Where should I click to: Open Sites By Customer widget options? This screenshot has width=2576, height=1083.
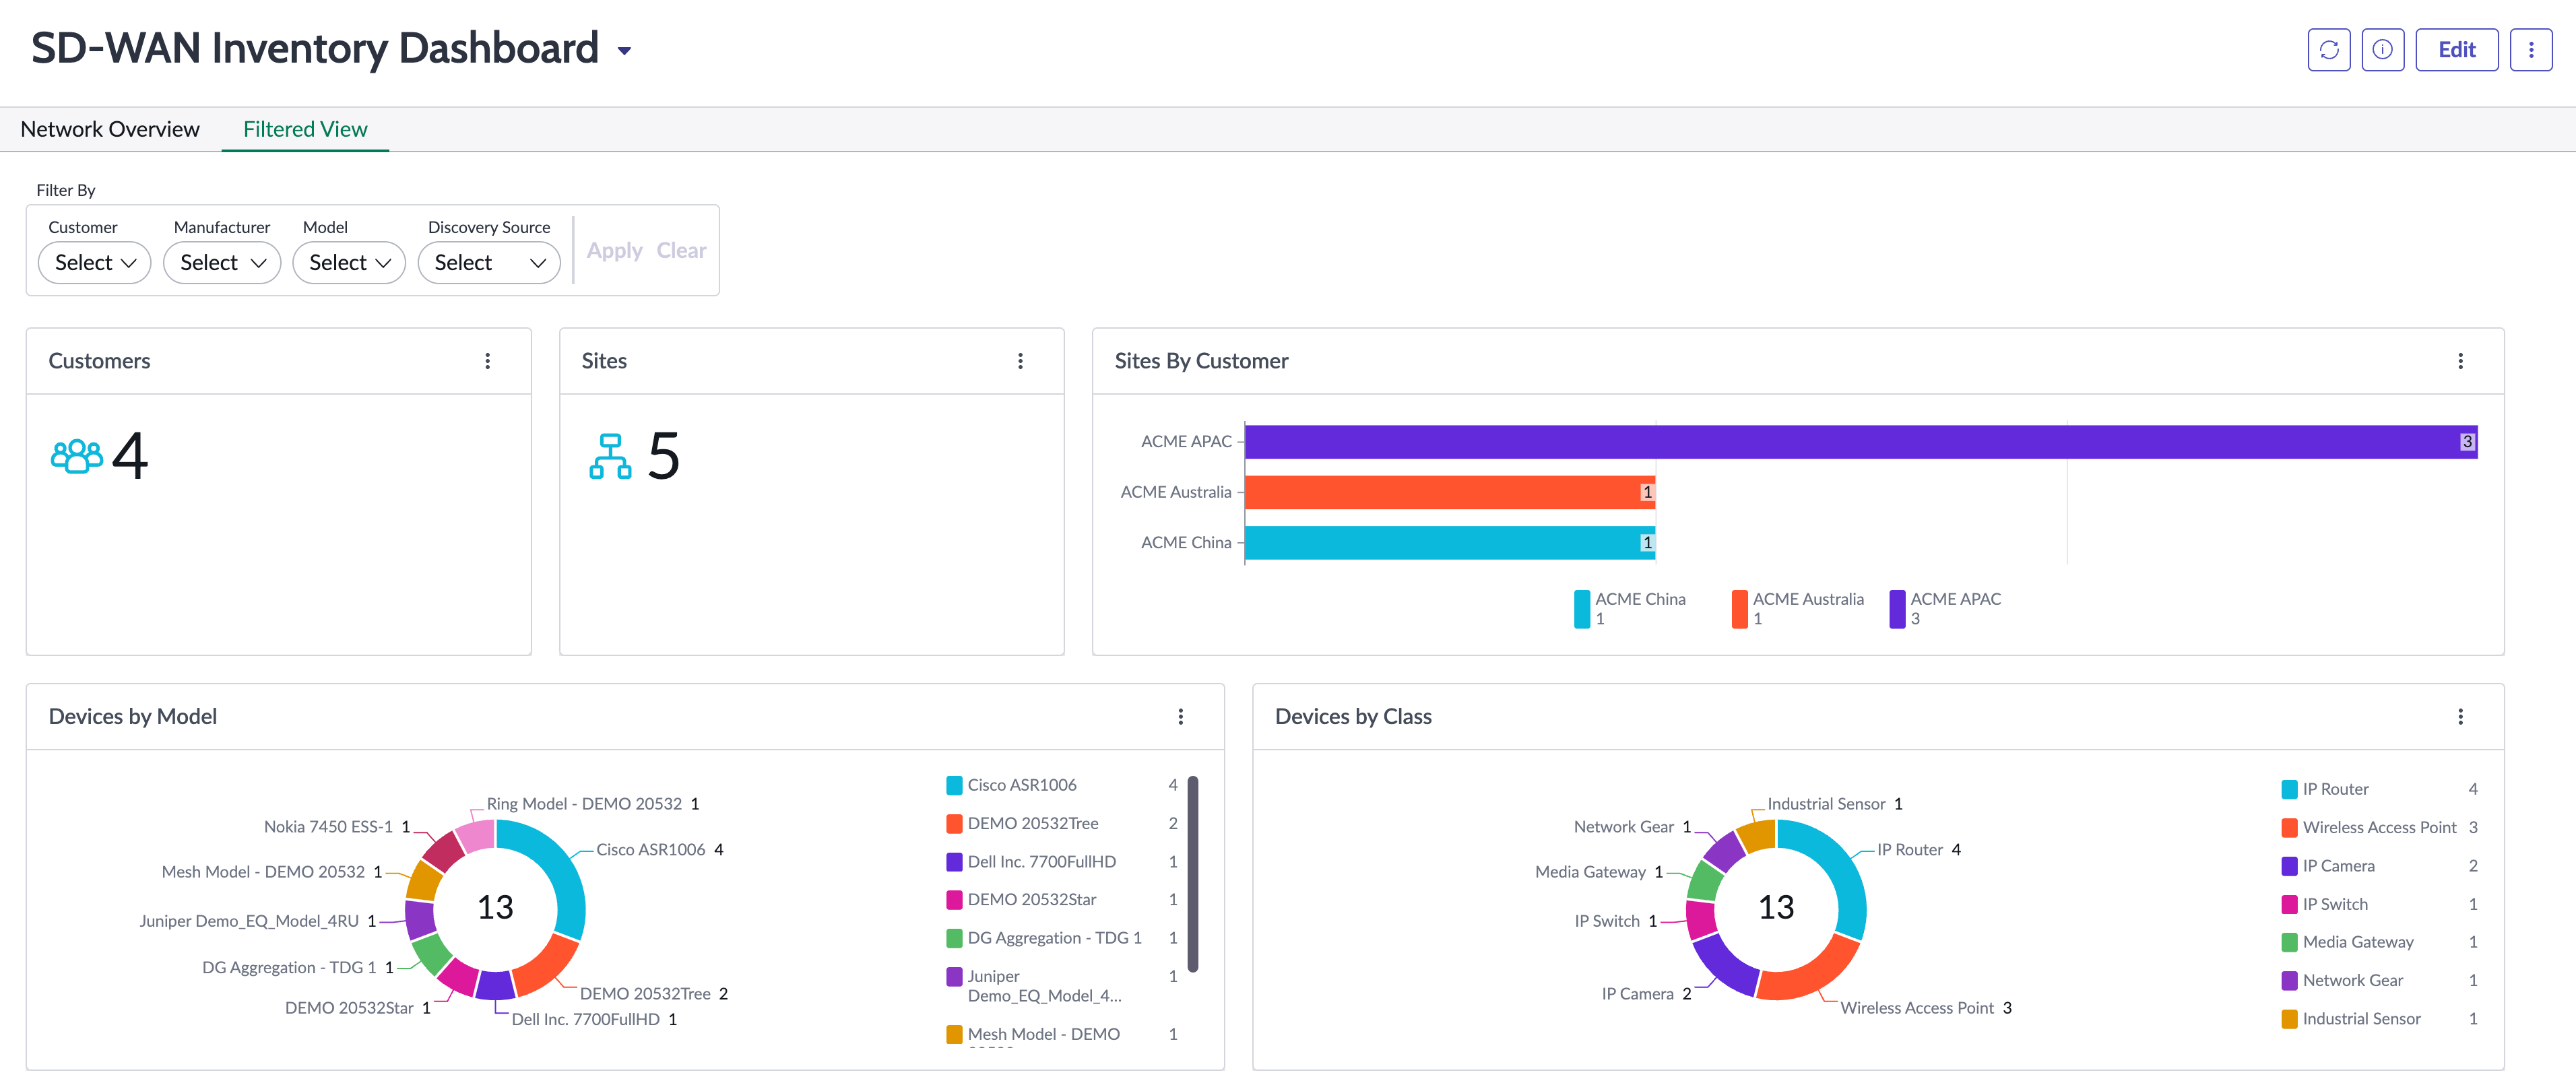click(2460, 361)
